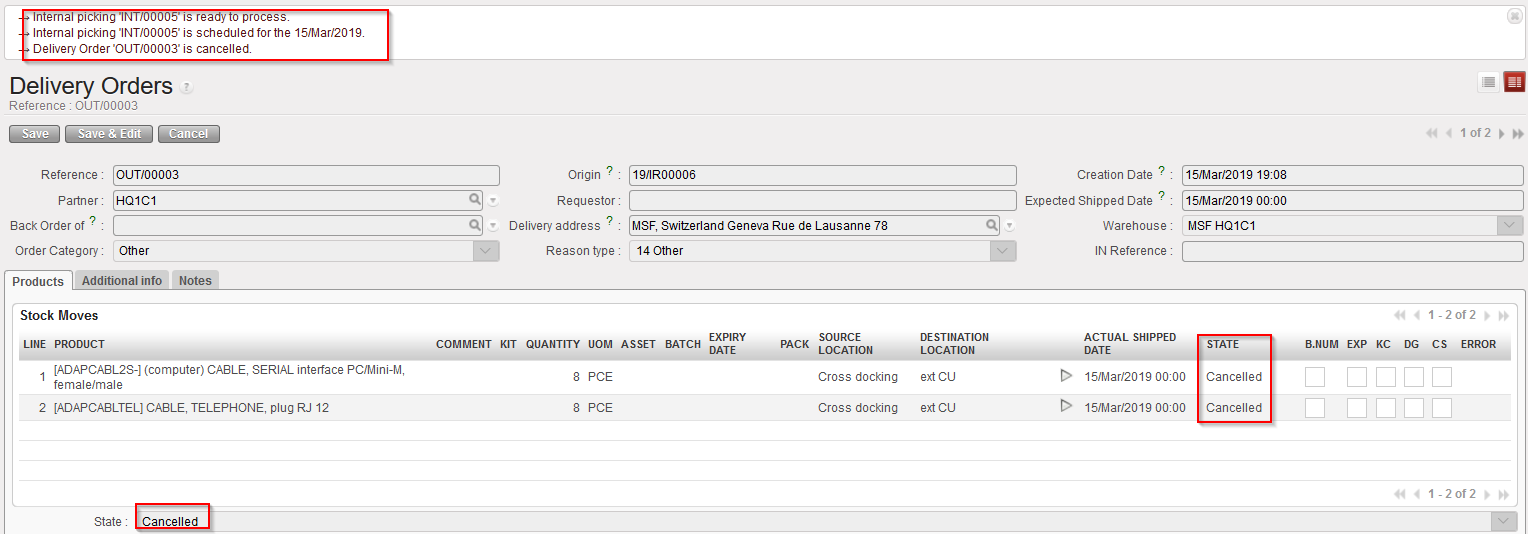Open the Notes tab

(x=195, y=281)
